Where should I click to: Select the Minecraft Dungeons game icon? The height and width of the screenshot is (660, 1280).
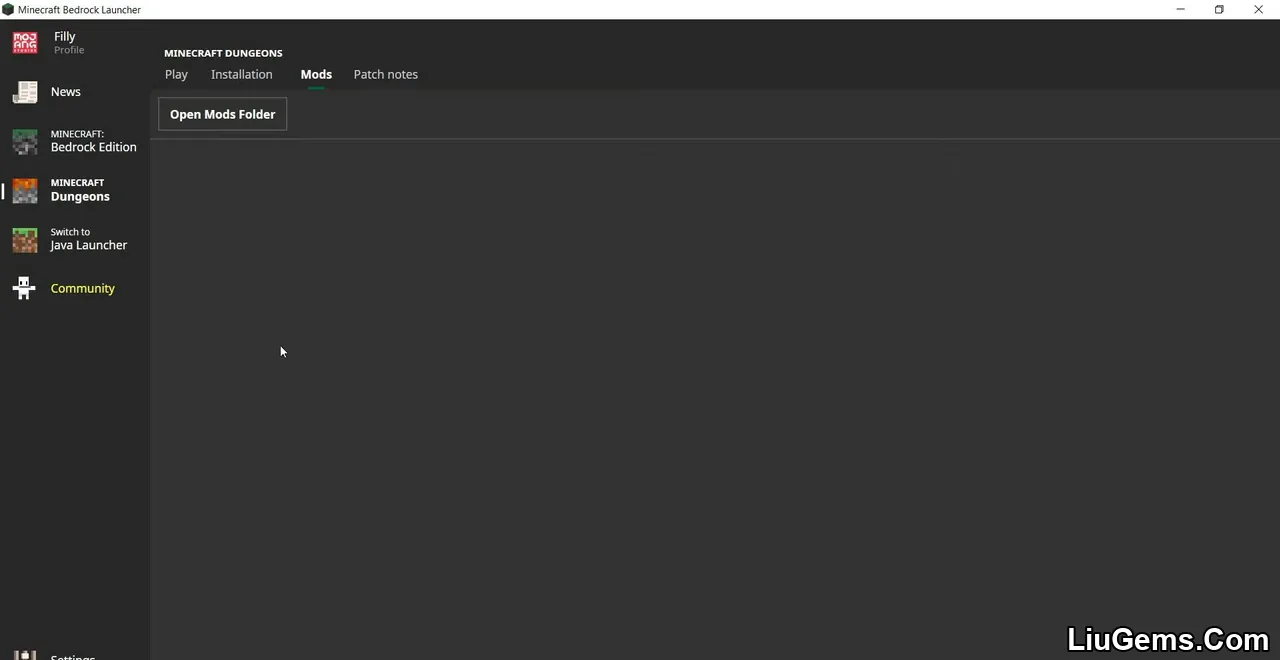25,190
